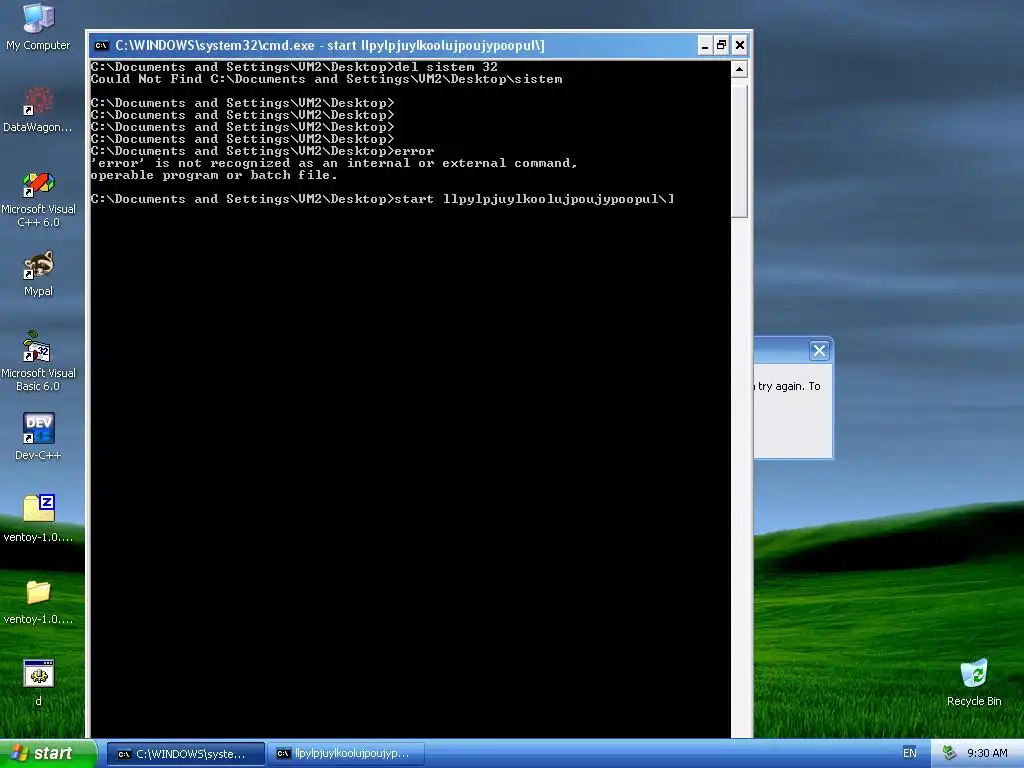1024x768 pixels.
Task: Close the cmd.exe window
Action: point(739,46)
